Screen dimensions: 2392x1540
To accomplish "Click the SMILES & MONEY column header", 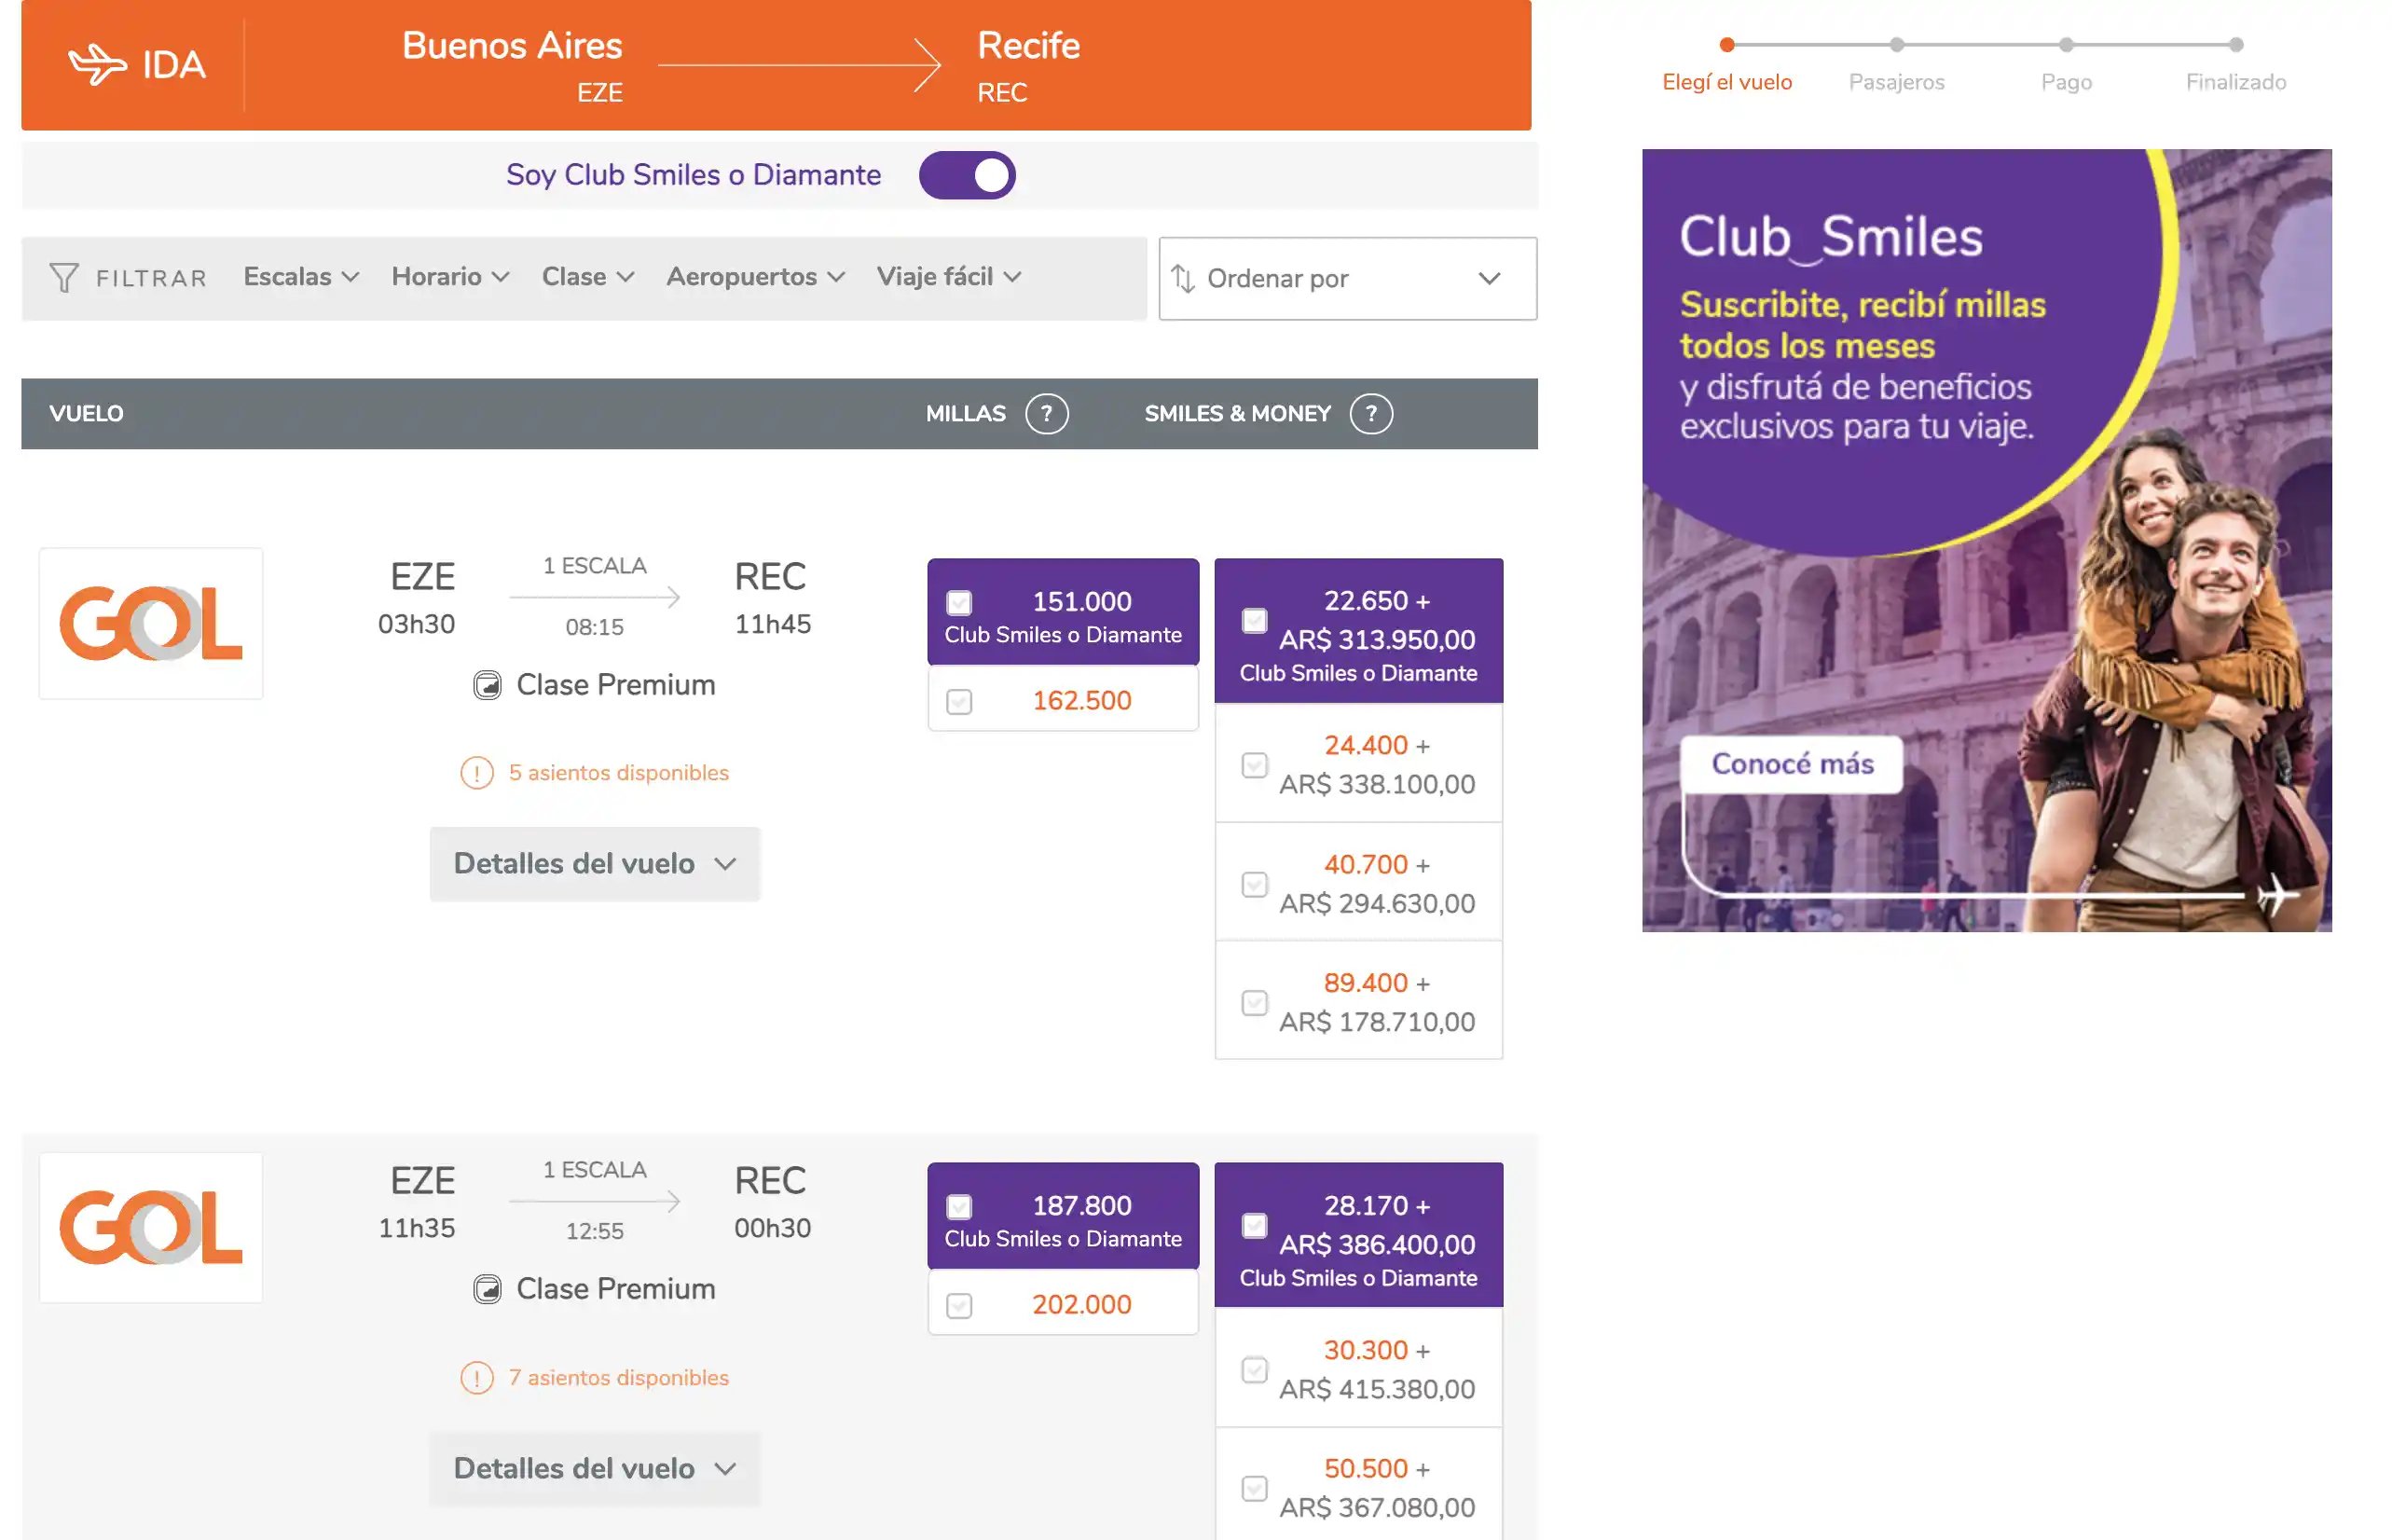I will click(1237, 414).
